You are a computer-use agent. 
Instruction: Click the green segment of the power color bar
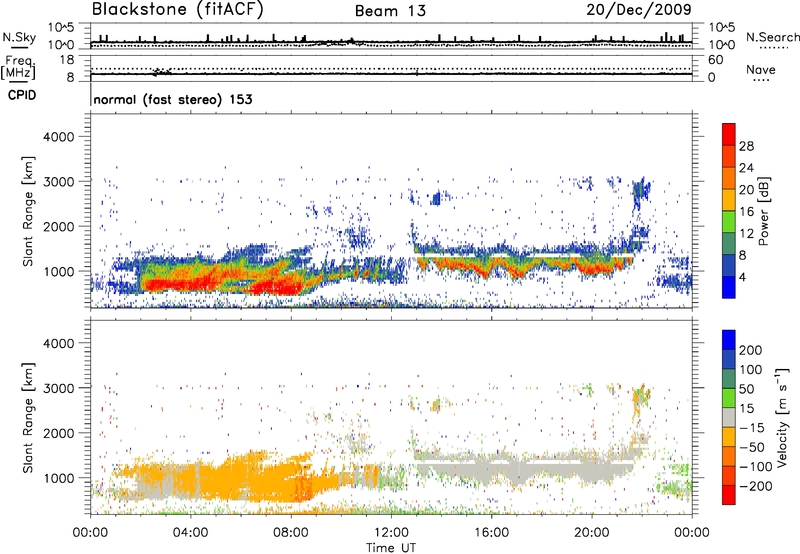coord(729,222)
